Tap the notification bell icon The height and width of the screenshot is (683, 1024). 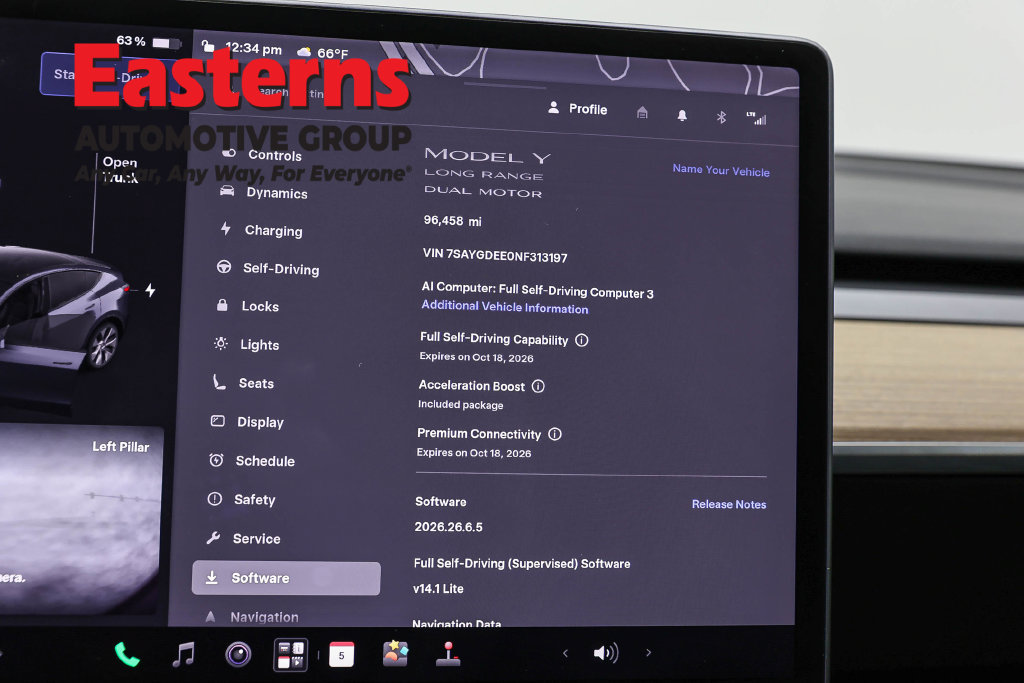tap(682, 116)
